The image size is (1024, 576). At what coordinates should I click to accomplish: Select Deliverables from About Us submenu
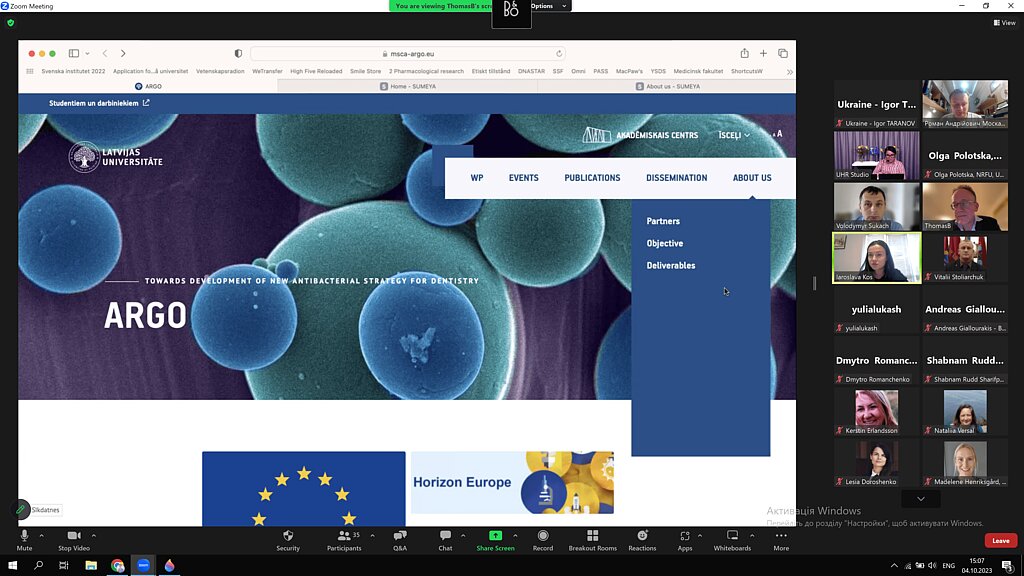pos(671,266)
